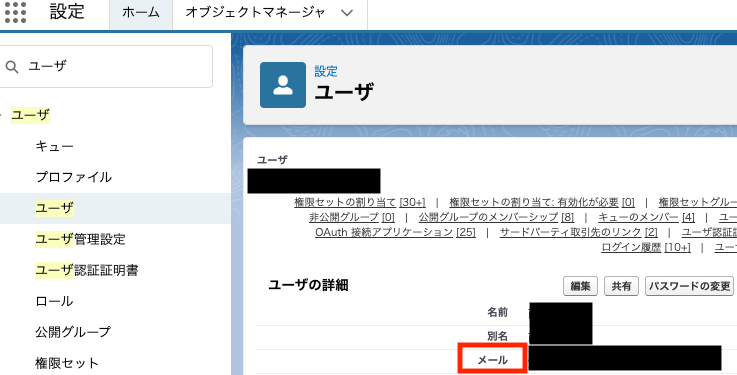Open ユーザ認証証明書 in the sidebar
This screenshot has width=737, height=375.
pos(87,270)
